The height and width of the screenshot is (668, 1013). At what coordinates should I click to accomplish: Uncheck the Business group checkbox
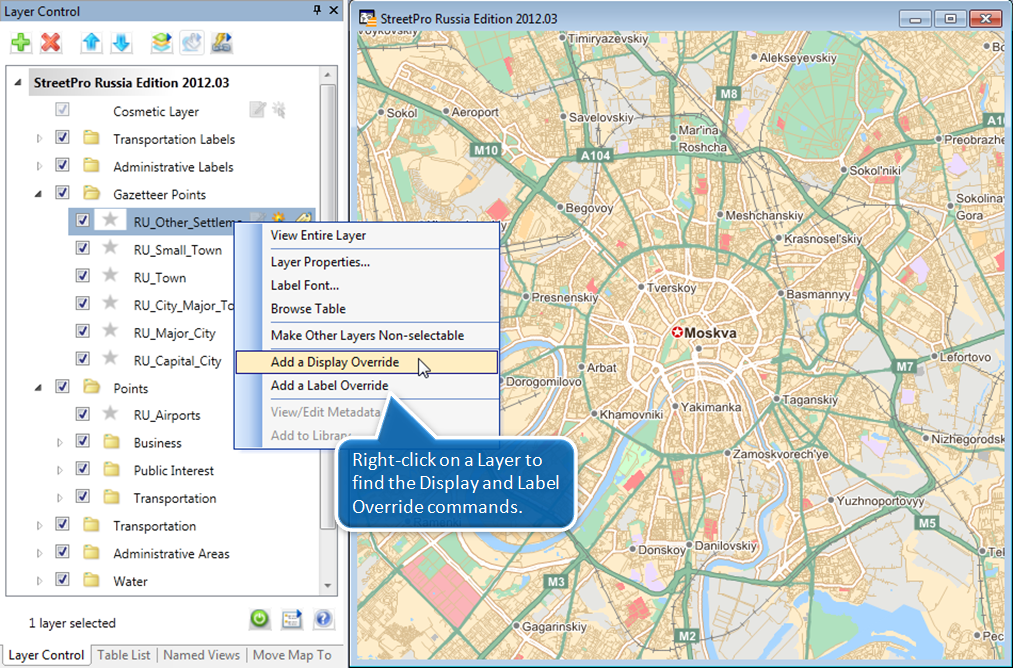point(83,441)
